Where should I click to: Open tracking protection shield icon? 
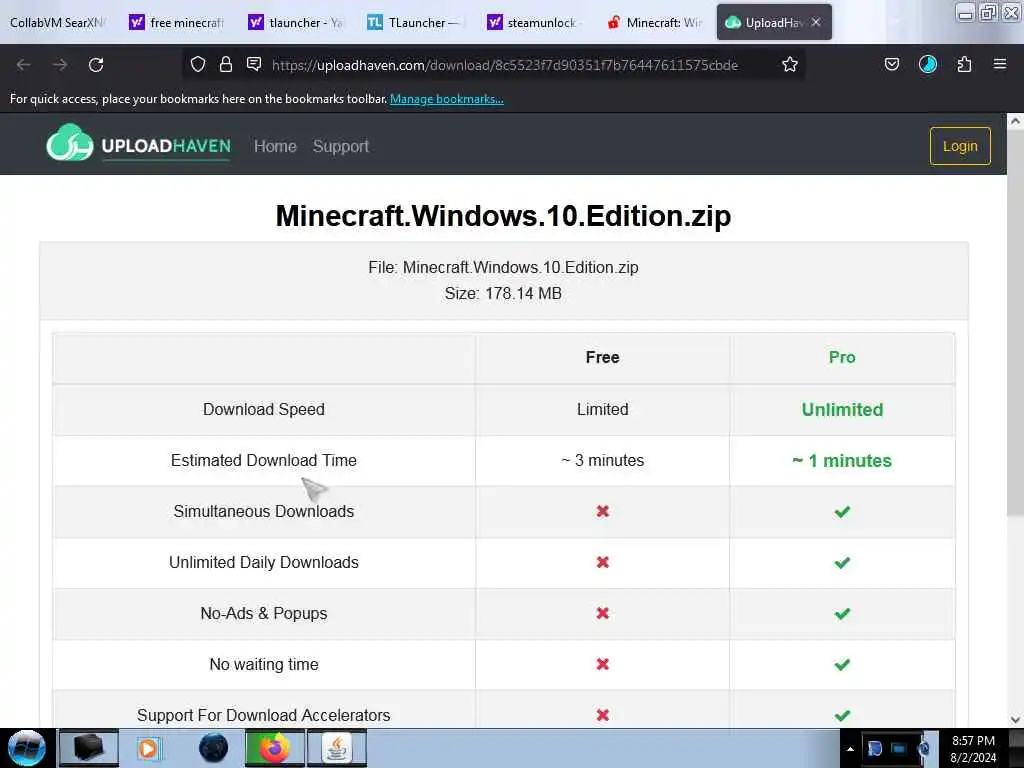[198, 64]
